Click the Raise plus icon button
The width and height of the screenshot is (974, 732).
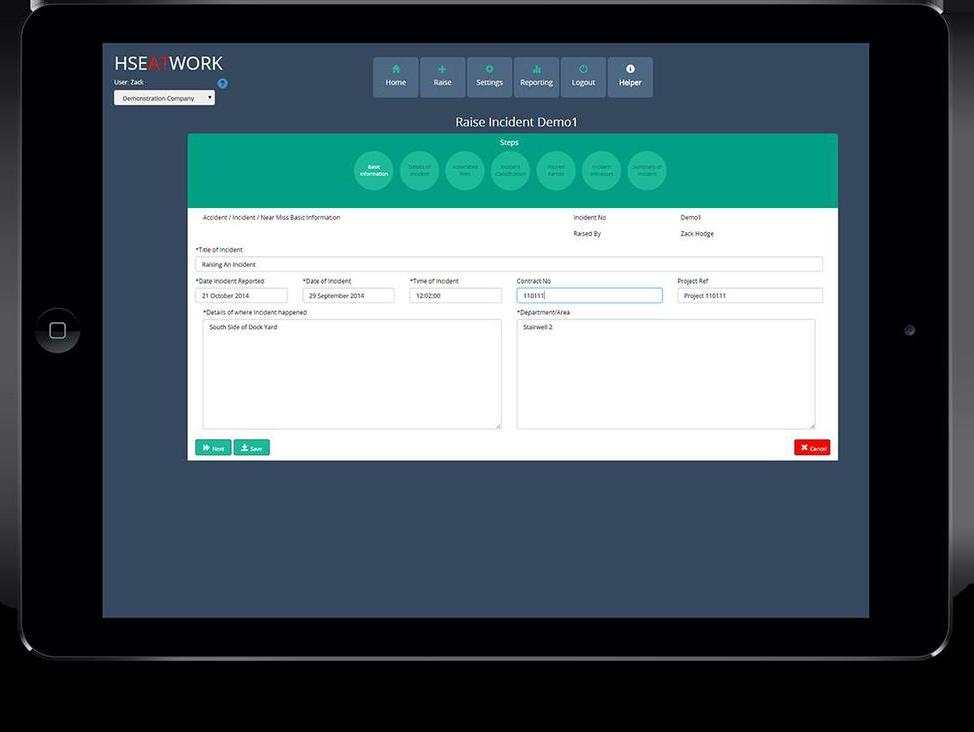(x=442, y=77)
